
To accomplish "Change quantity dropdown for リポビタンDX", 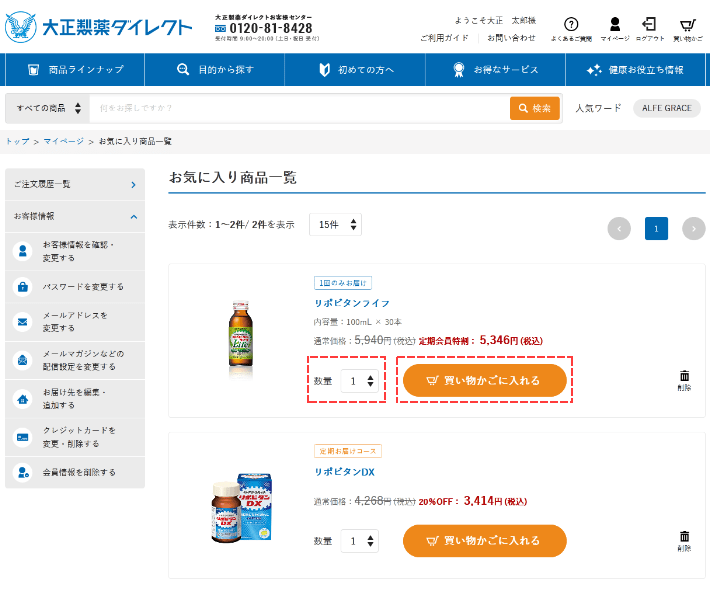I will (x=360, y=541).
